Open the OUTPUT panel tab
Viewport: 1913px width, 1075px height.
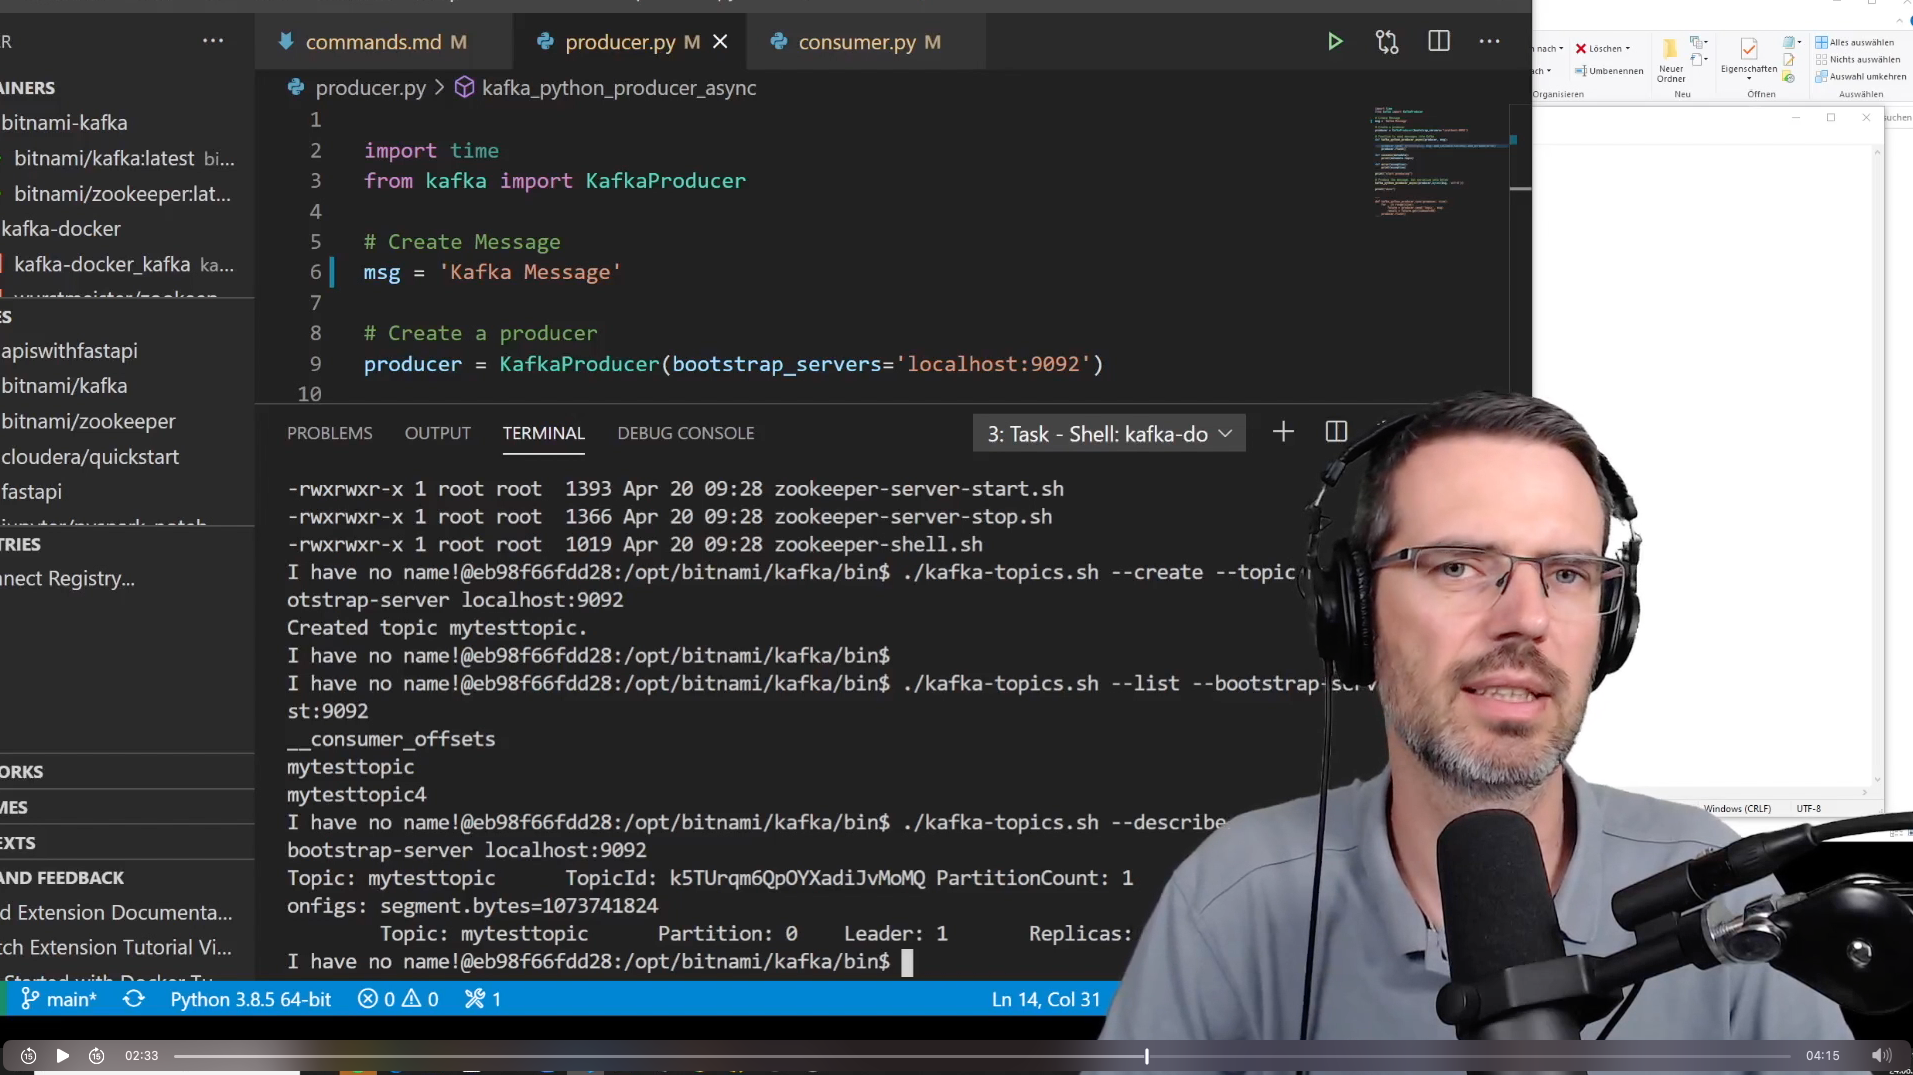[437, 433]
